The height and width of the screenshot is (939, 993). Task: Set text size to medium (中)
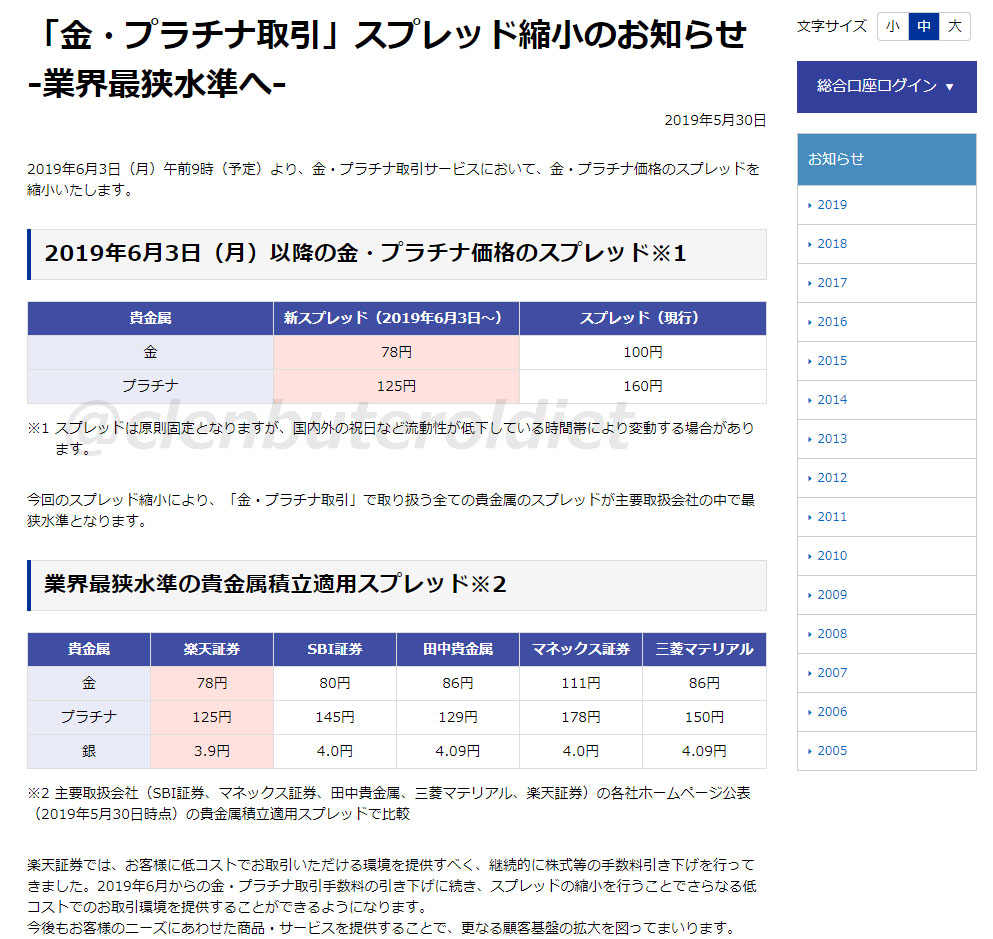tap(923, 27)
